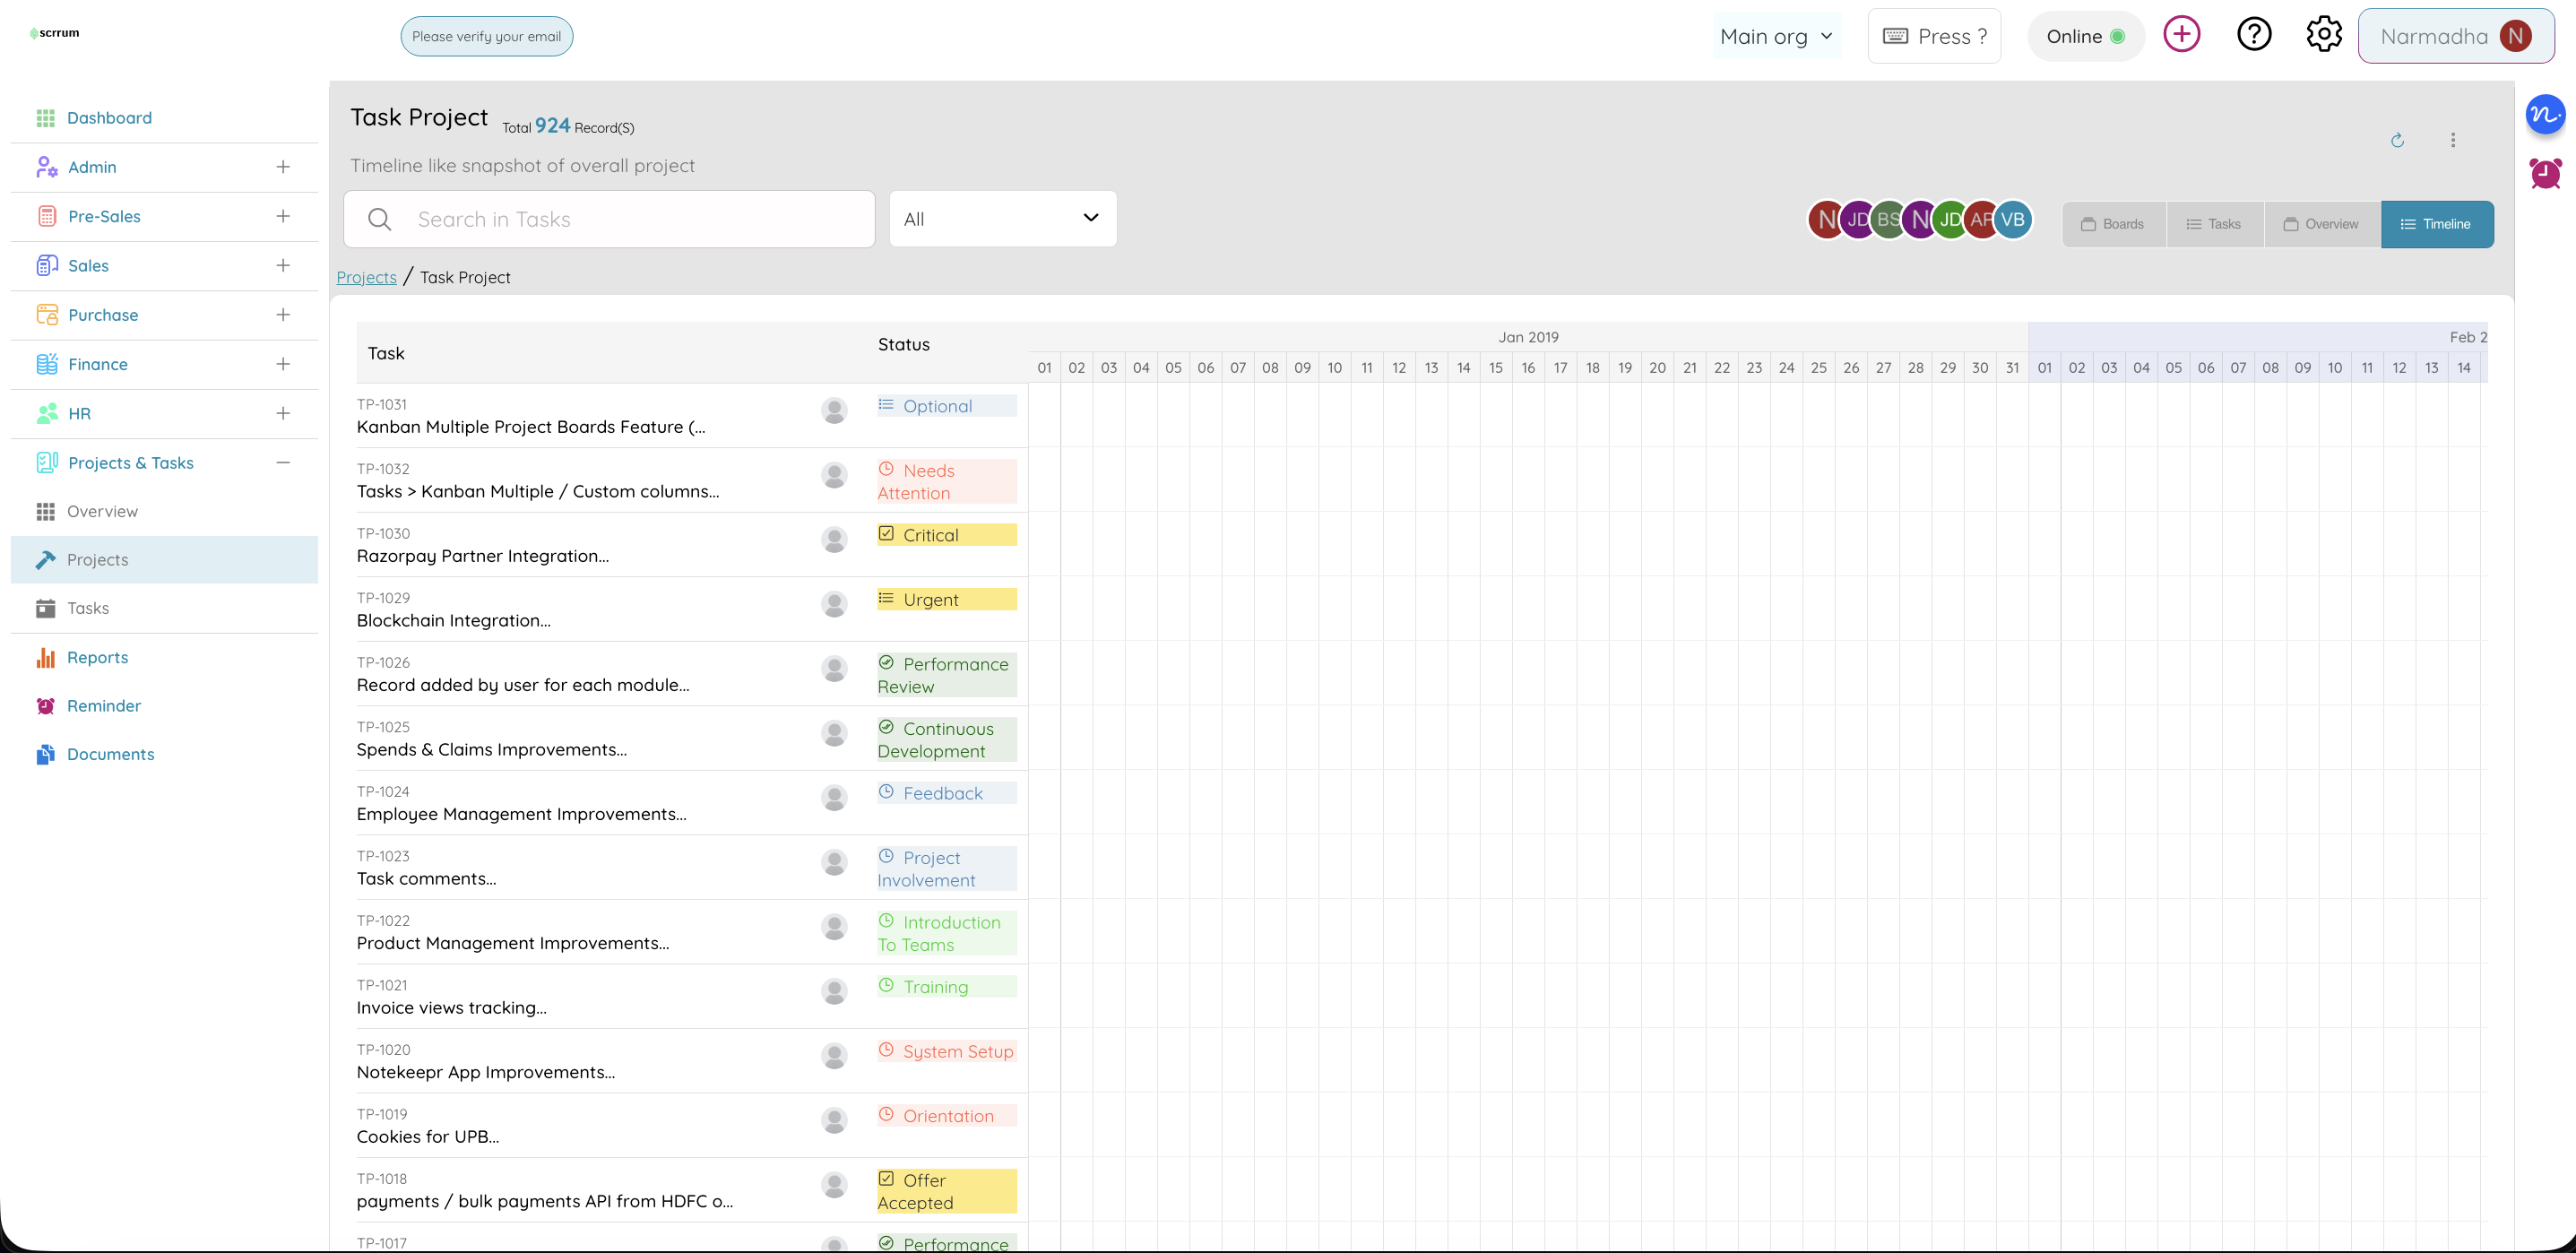Expand the Finance section in sidebar
Screen dimensions: 2576x1253
coord(283,364)
